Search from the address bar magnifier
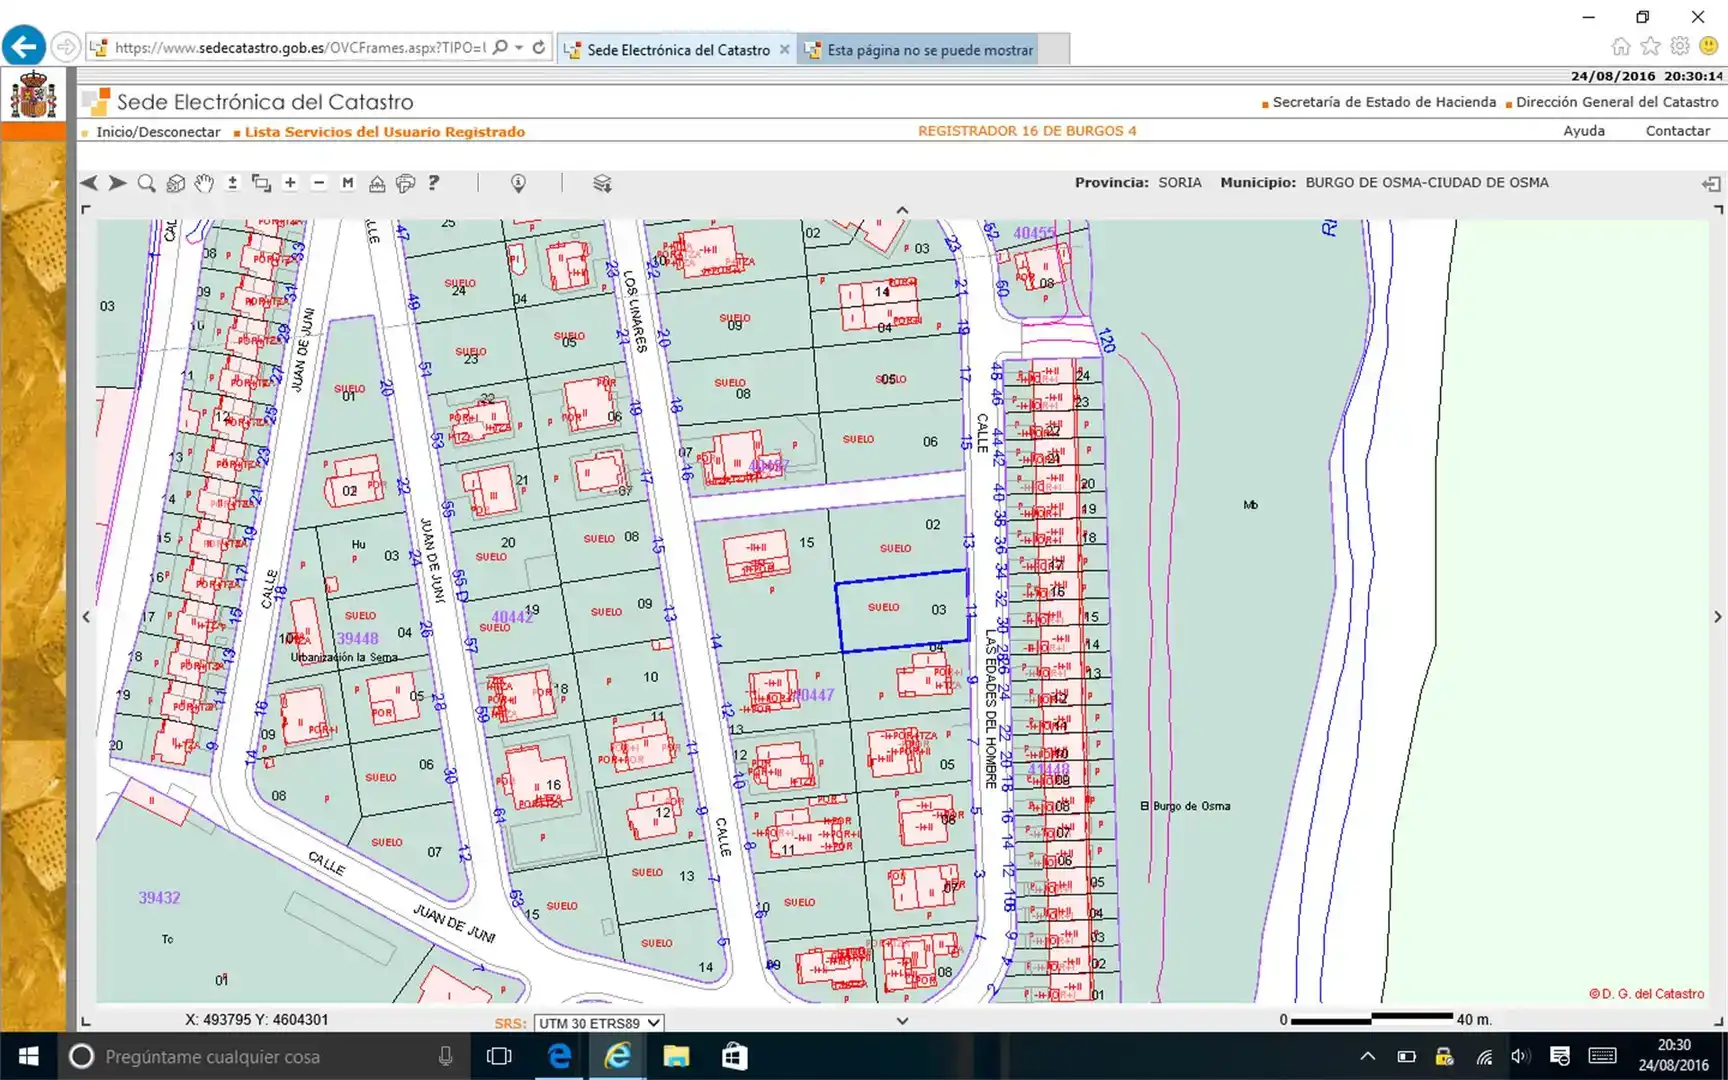 click(x=500, y=47)
